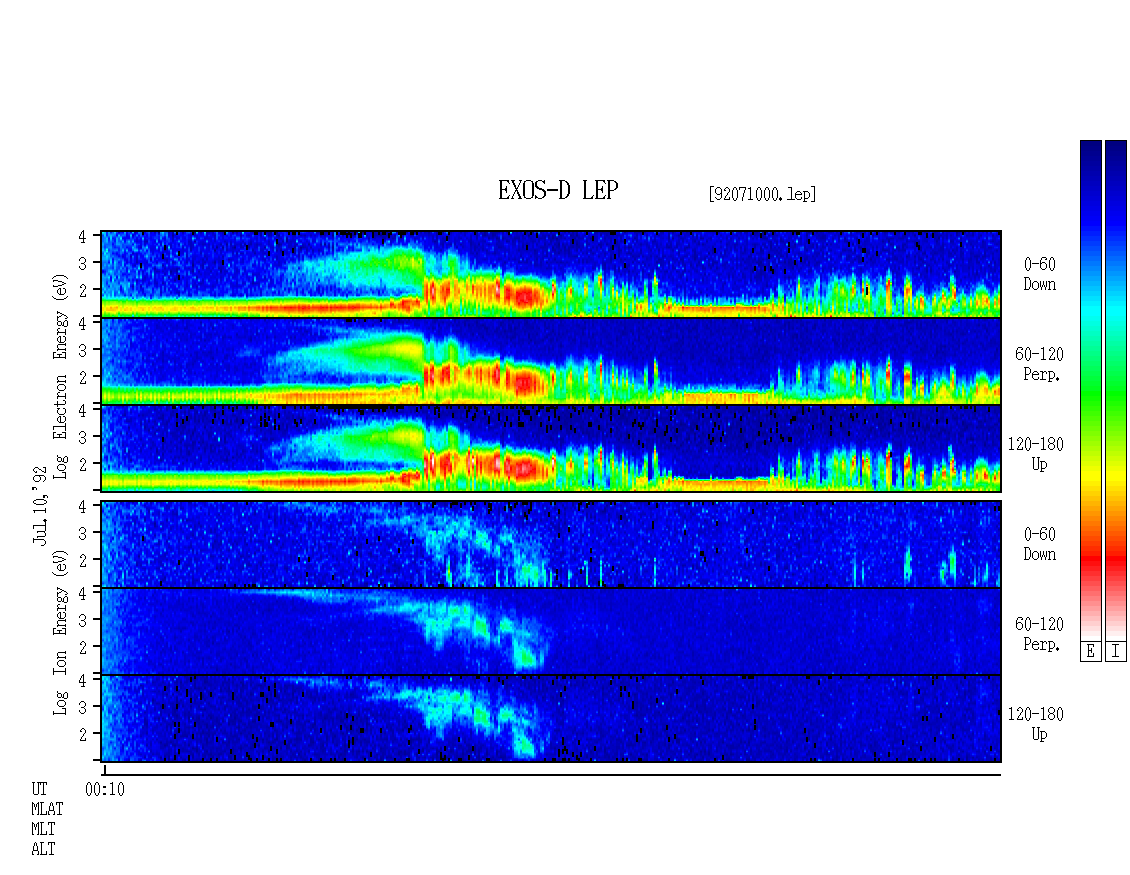Click the 00:10 tick mark on time axis
Viewport: 1130px width, 875px height.
point(105,770)
